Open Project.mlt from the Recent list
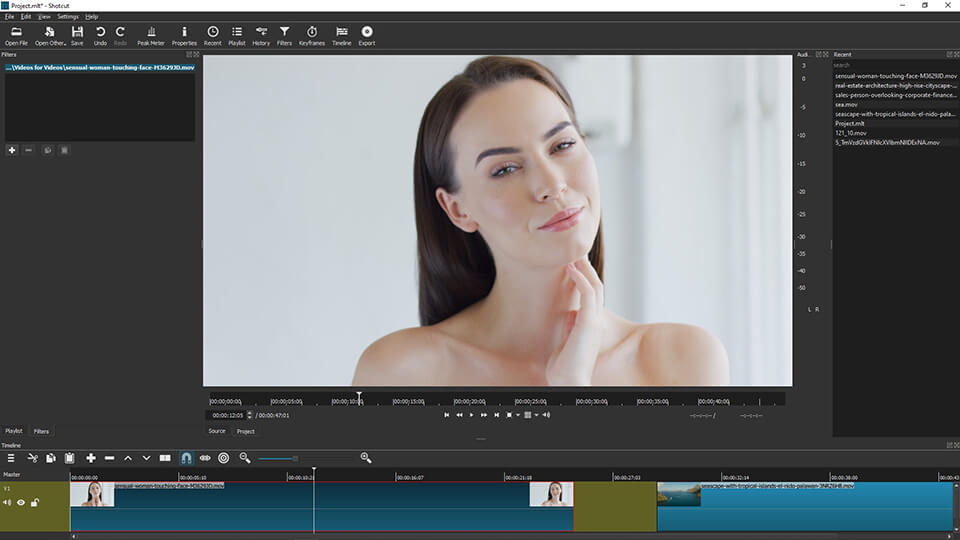Viewport: 960px width, 540px height. point(851,123)
